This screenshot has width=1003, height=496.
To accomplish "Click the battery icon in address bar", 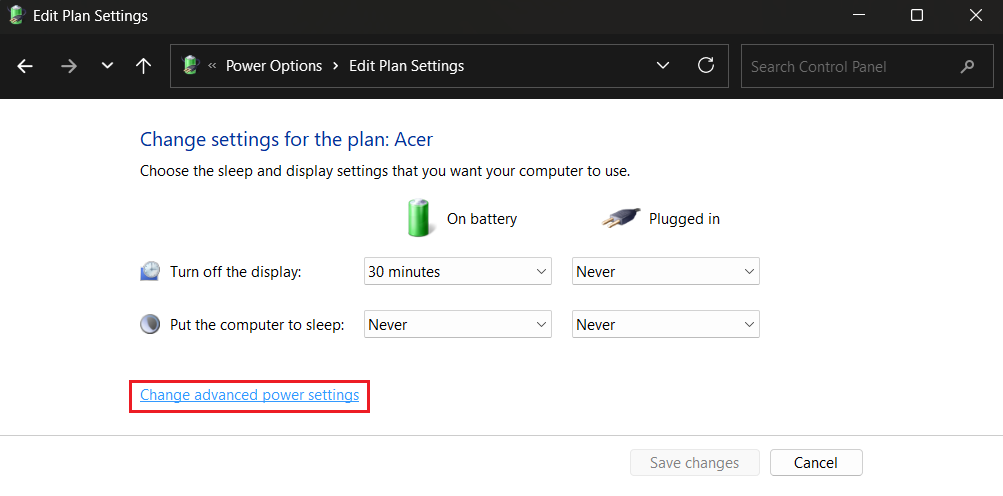I will coord(191,65).
